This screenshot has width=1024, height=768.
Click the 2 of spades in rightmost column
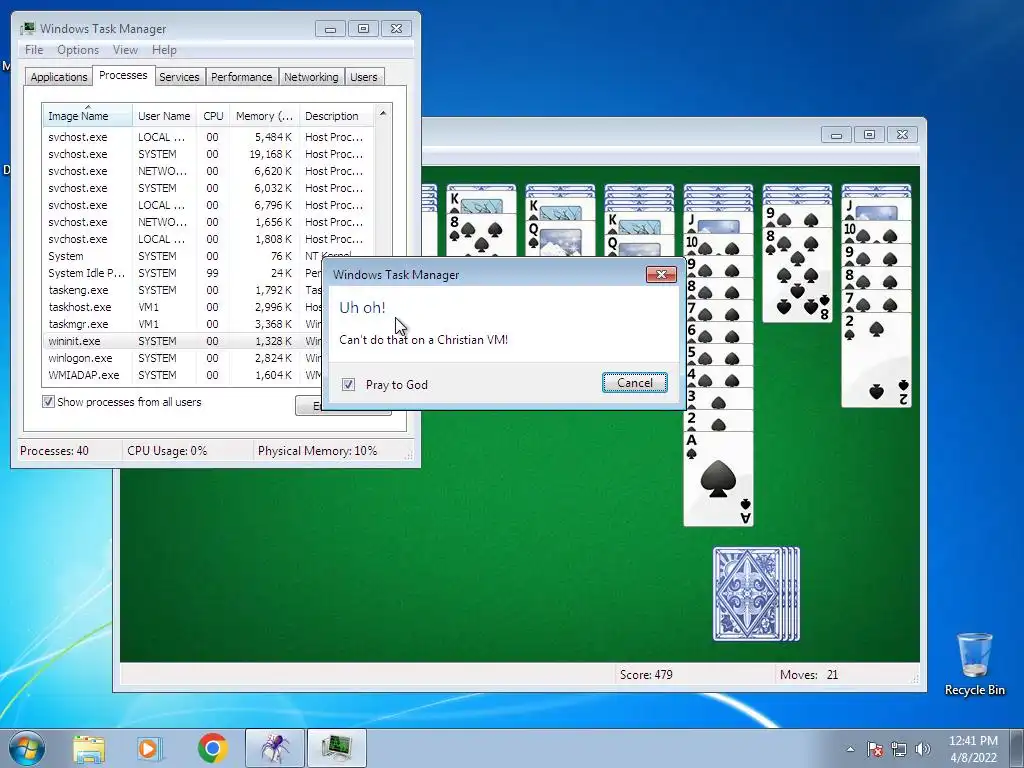click(876, 359)
